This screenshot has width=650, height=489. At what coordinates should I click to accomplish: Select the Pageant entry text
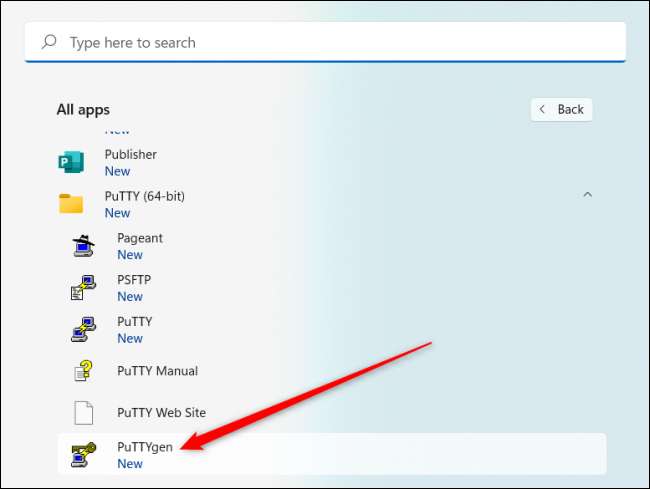pyautogui.click(x=140, y=238)
